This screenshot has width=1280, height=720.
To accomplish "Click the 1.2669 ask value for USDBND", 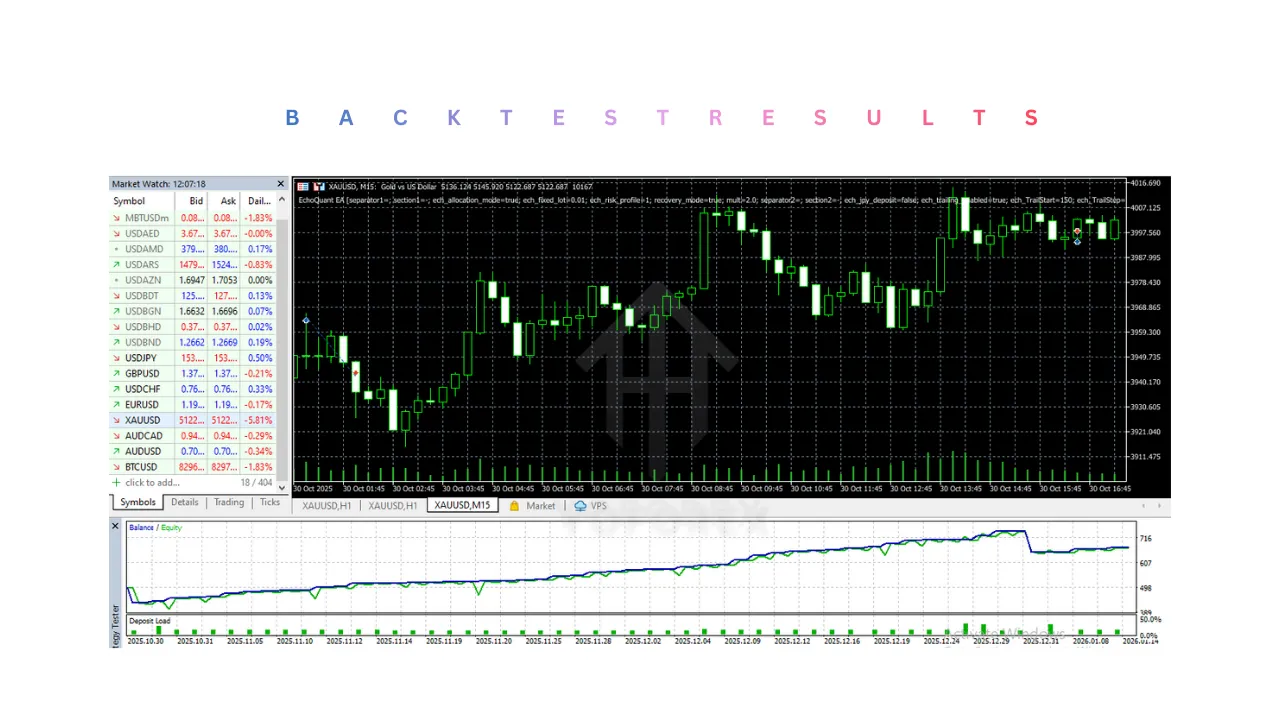I will click(x=225, y=342).
